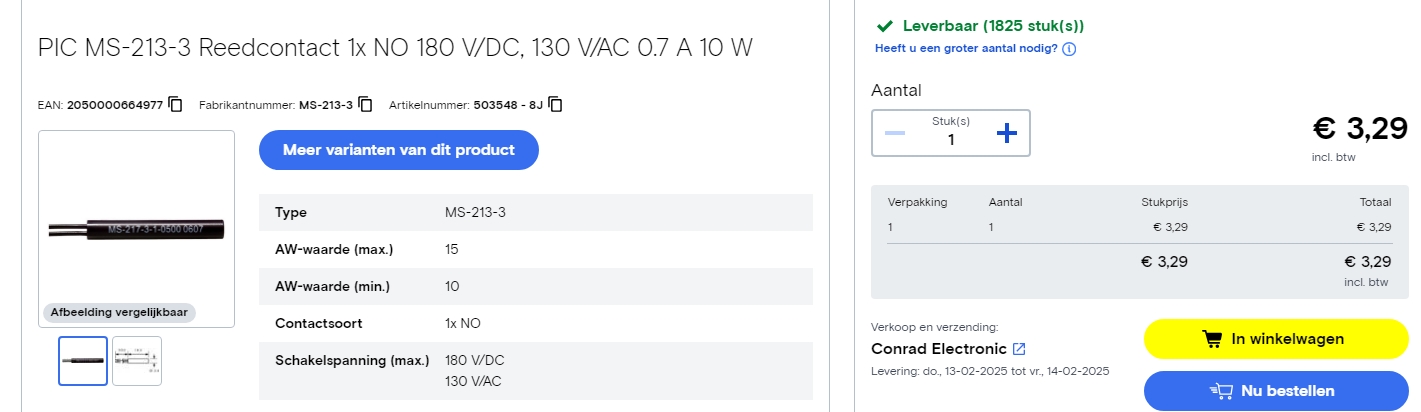Copy the EAN number icon
The width and height of the screenshot is (1421, 412).
tap(175, 104)
